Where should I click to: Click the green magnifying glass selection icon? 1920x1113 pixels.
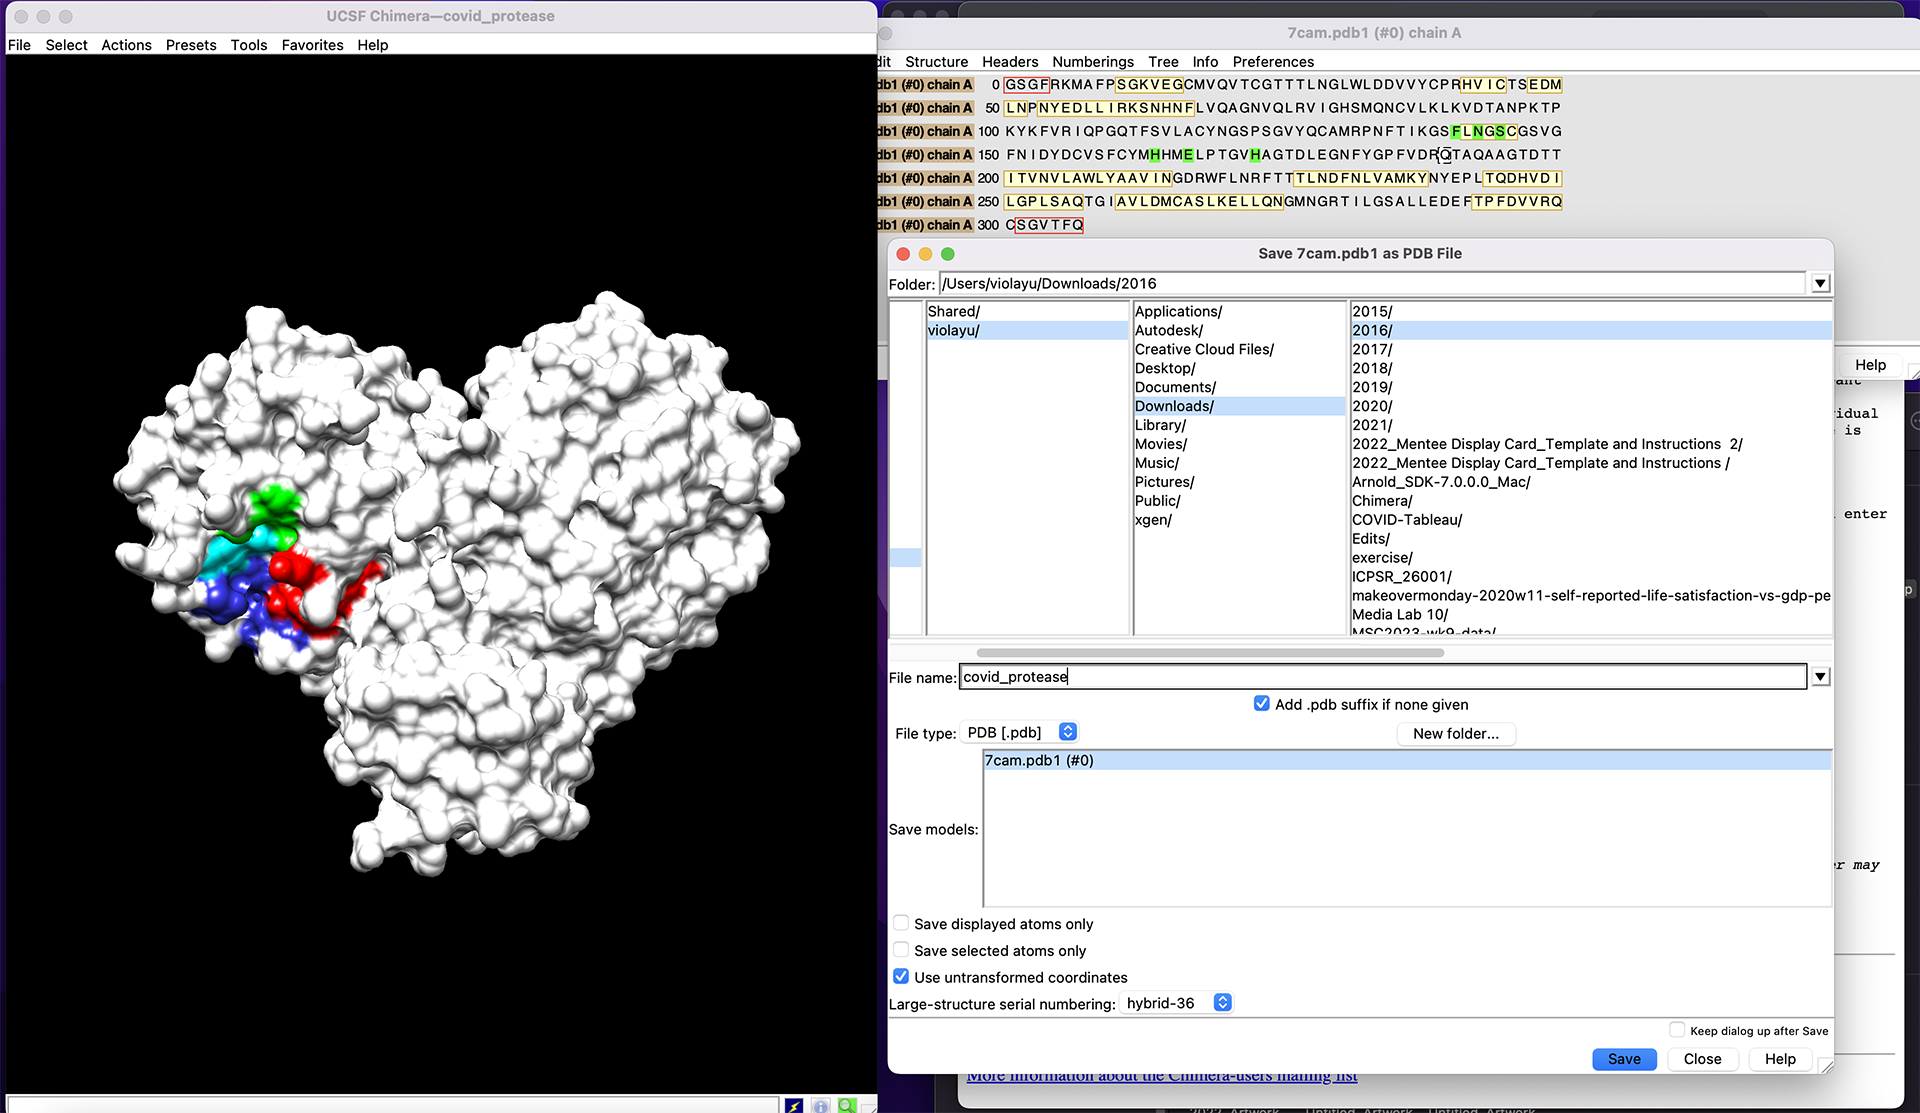(x=848, y=1105)
